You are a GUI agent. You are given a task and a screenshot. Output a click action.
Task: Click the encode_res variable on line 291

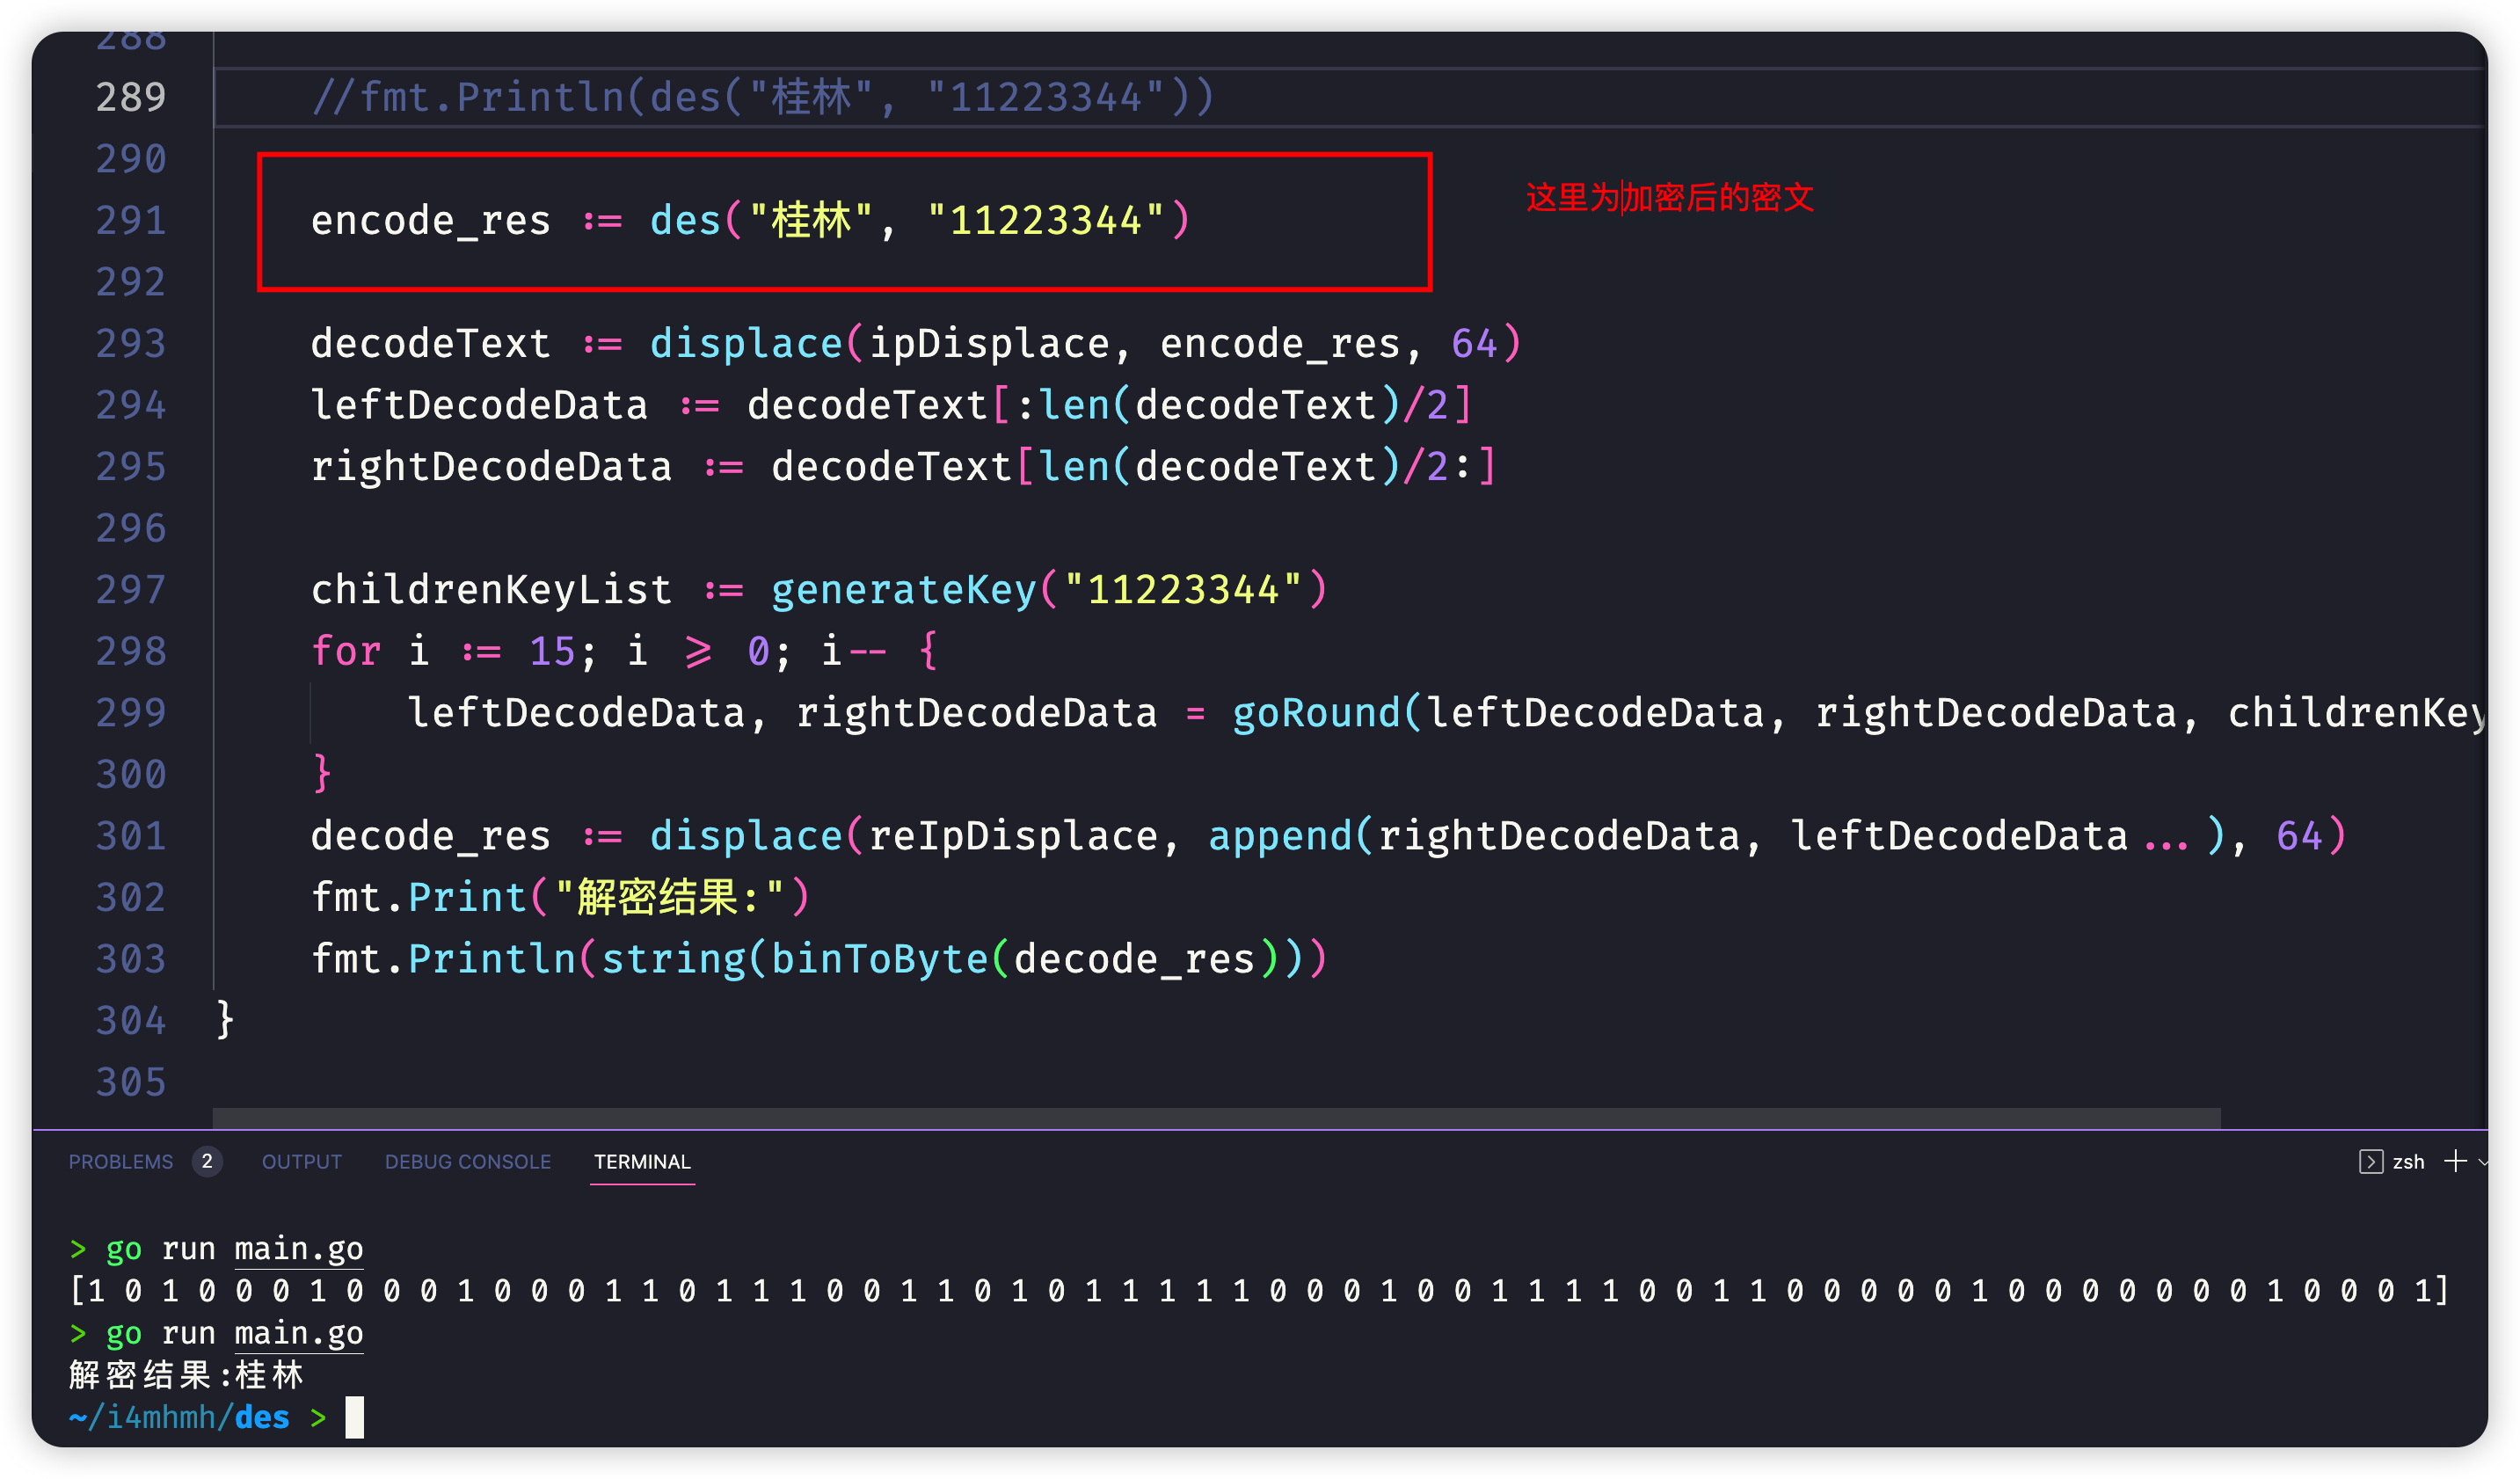pyautogui.click(x=431, y=220)
